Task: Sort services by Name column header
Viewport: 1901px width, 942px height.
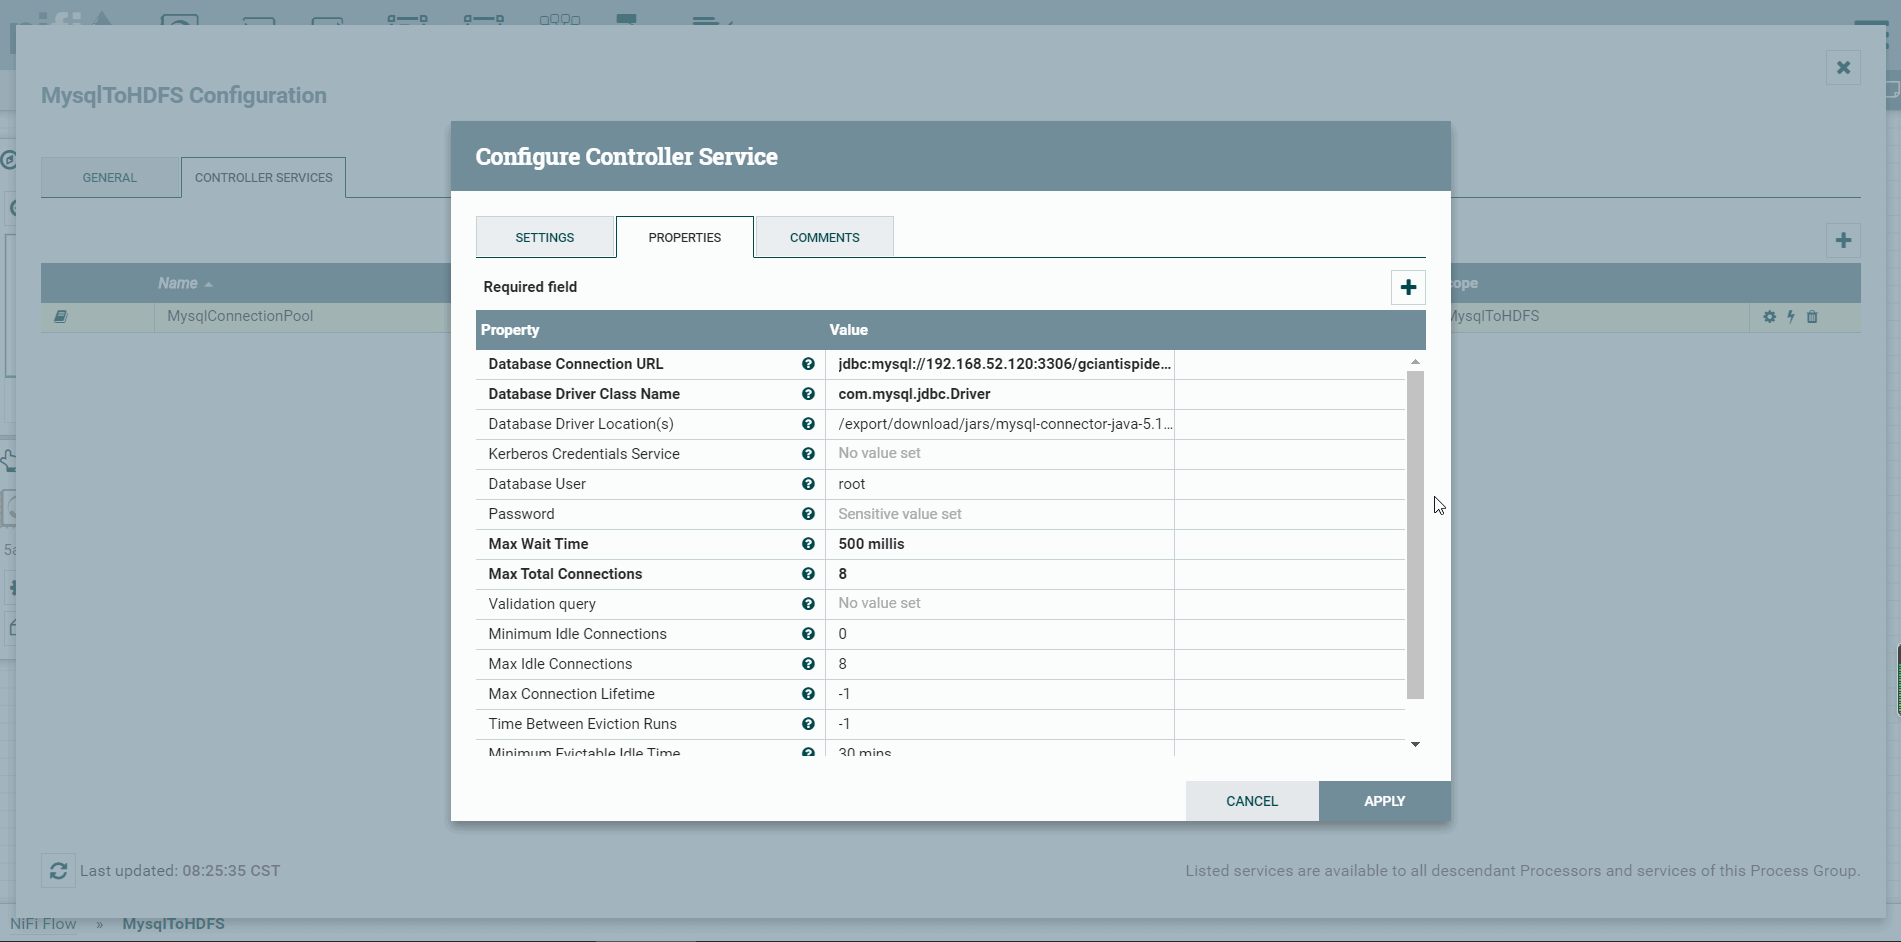Action: coord(178,283)
